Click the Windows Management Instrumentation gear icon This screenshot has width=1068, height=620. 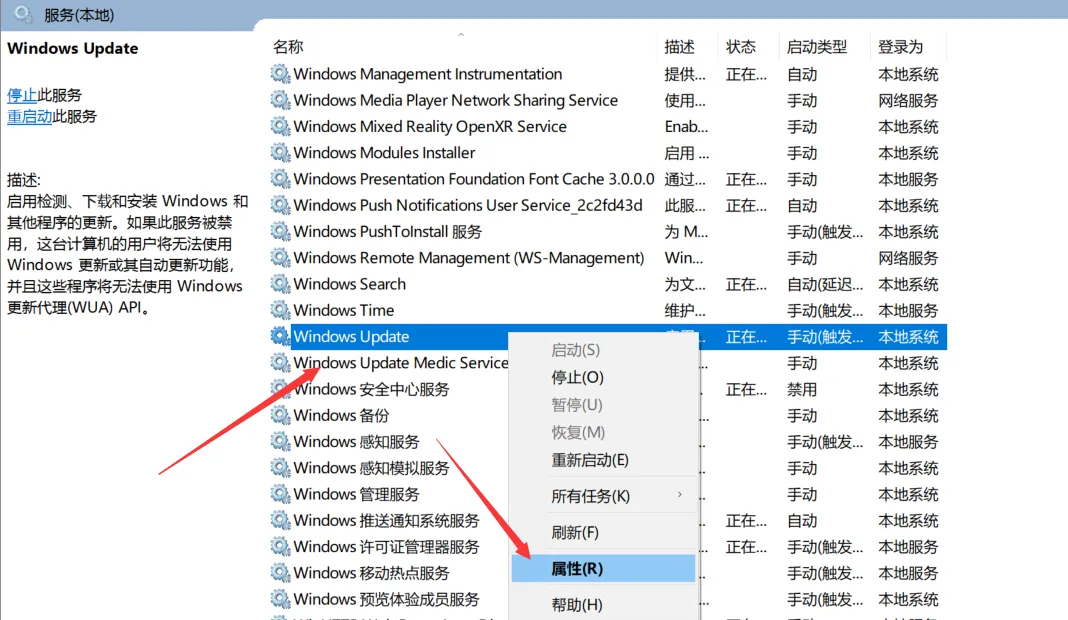click(x=281, y=74)
